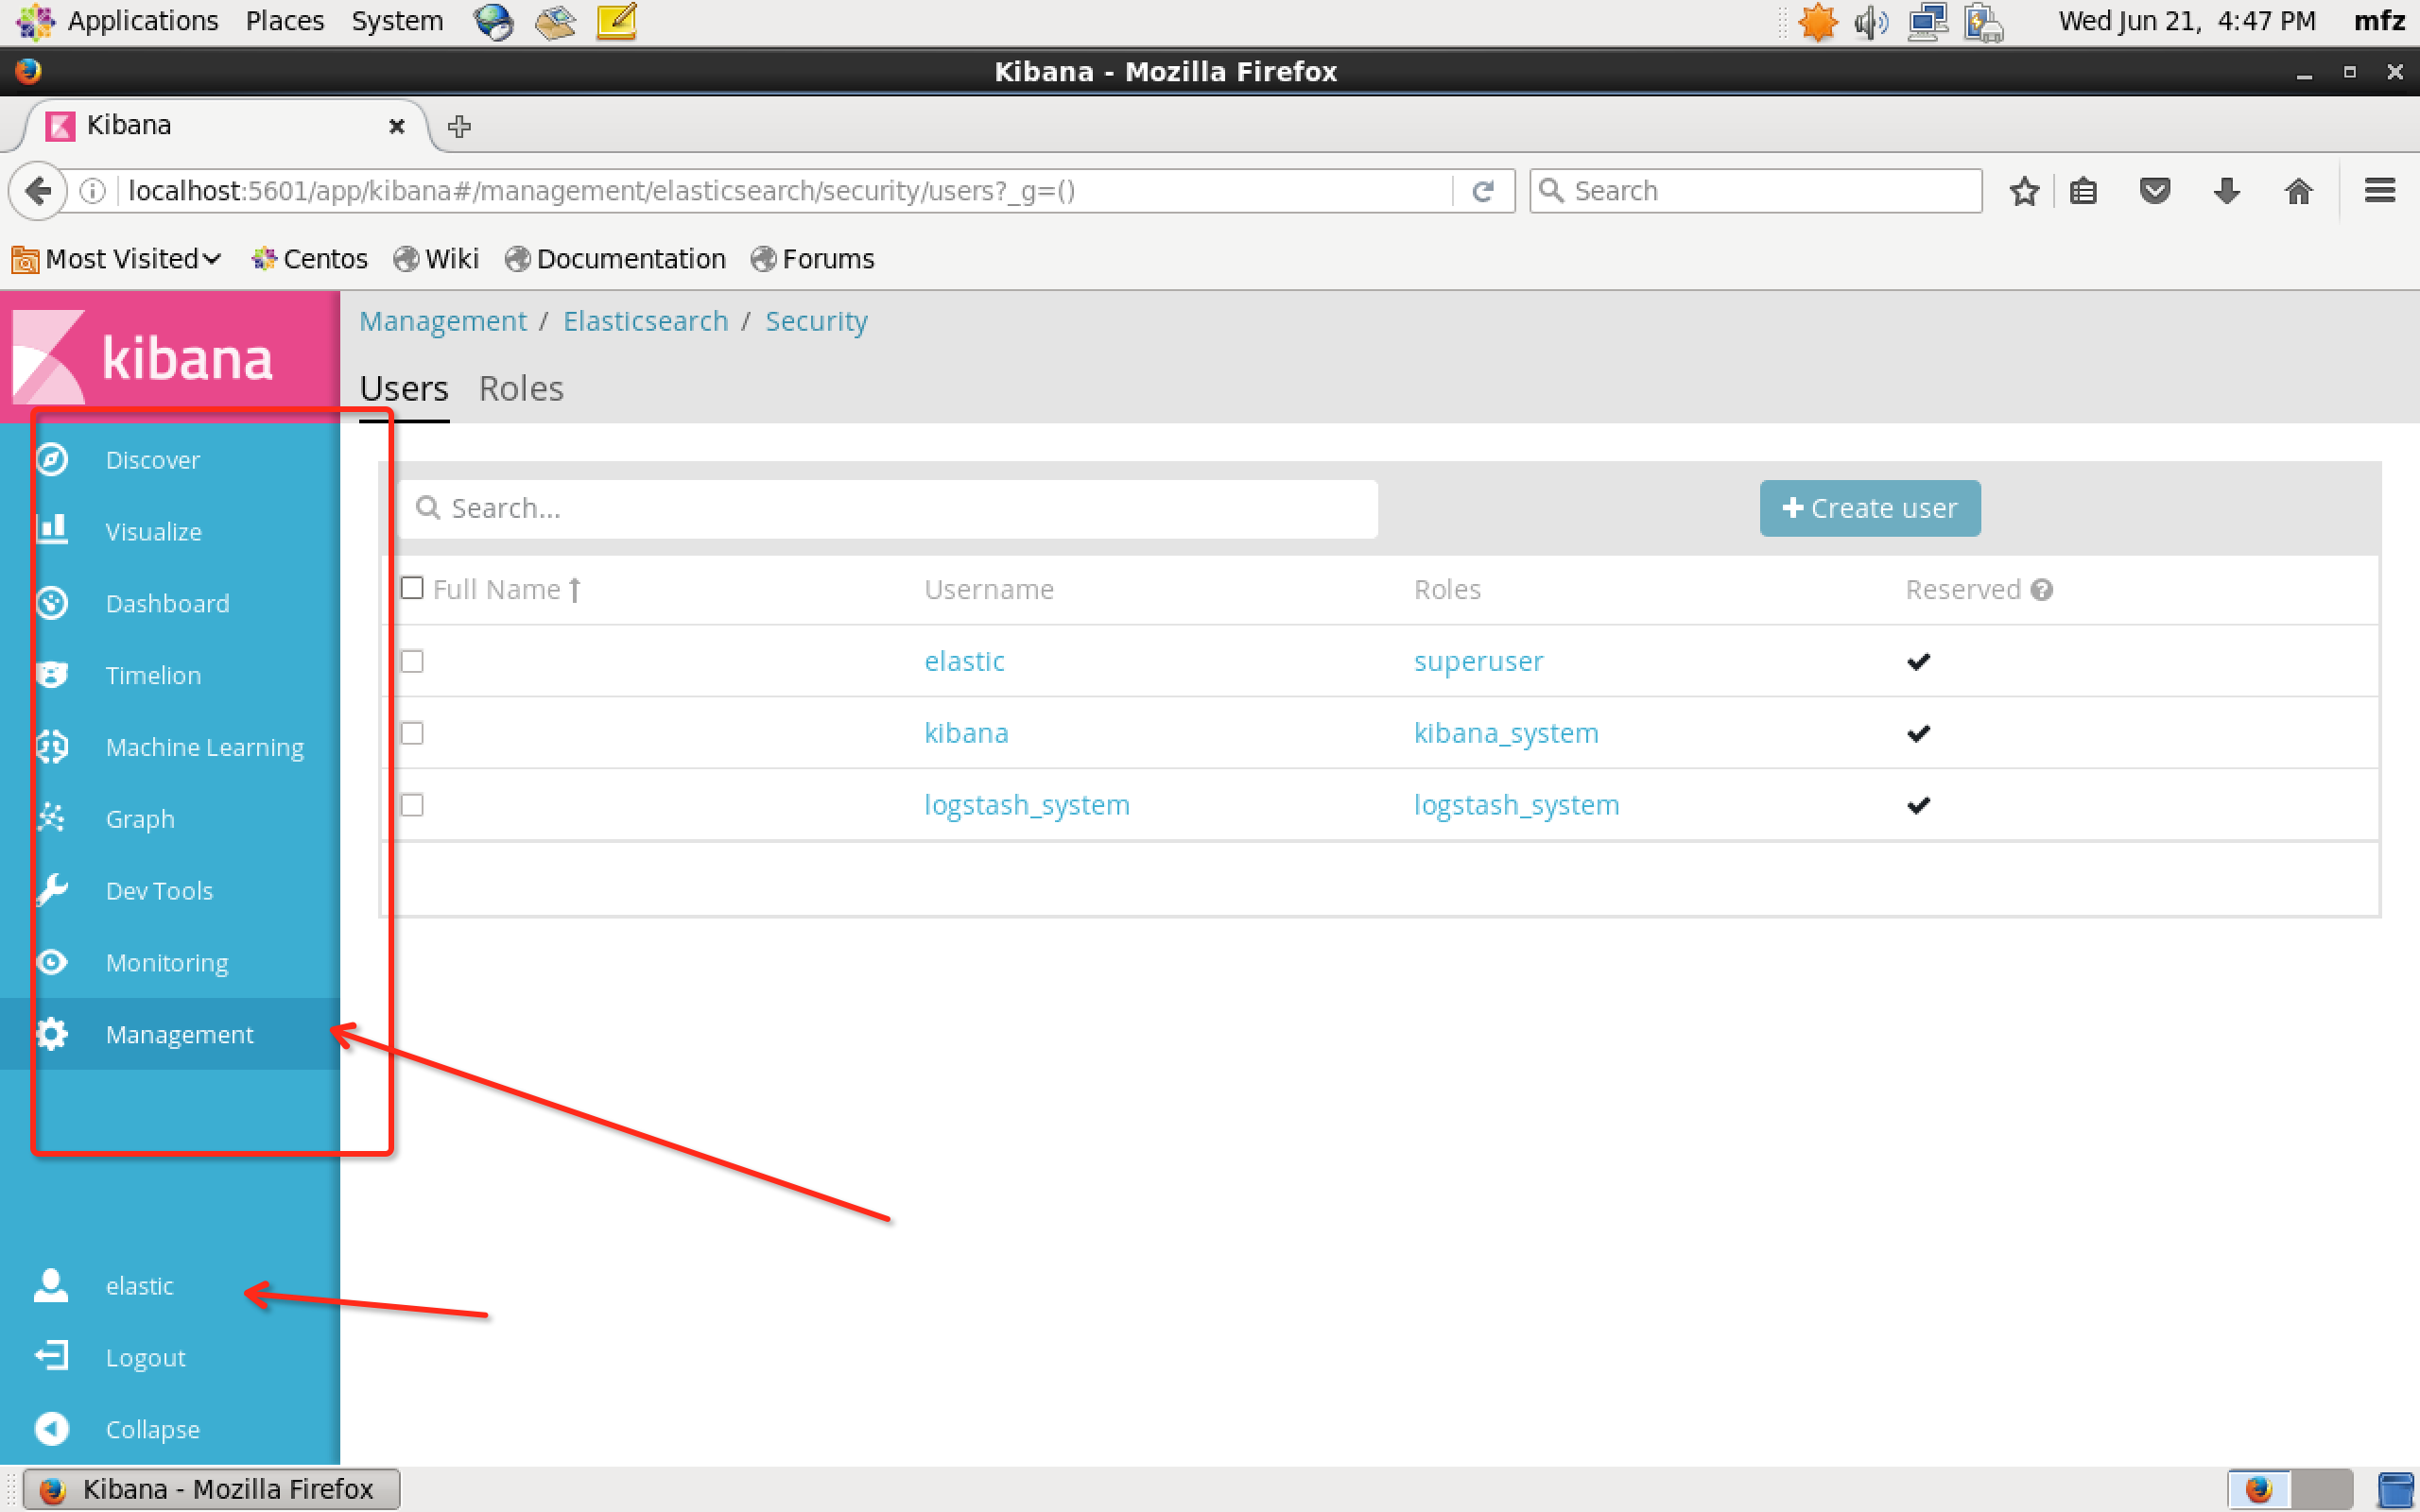Click the Logout arrow icon
The width and height of the screenshot is (2420, 1512).
pos(51,1356)
